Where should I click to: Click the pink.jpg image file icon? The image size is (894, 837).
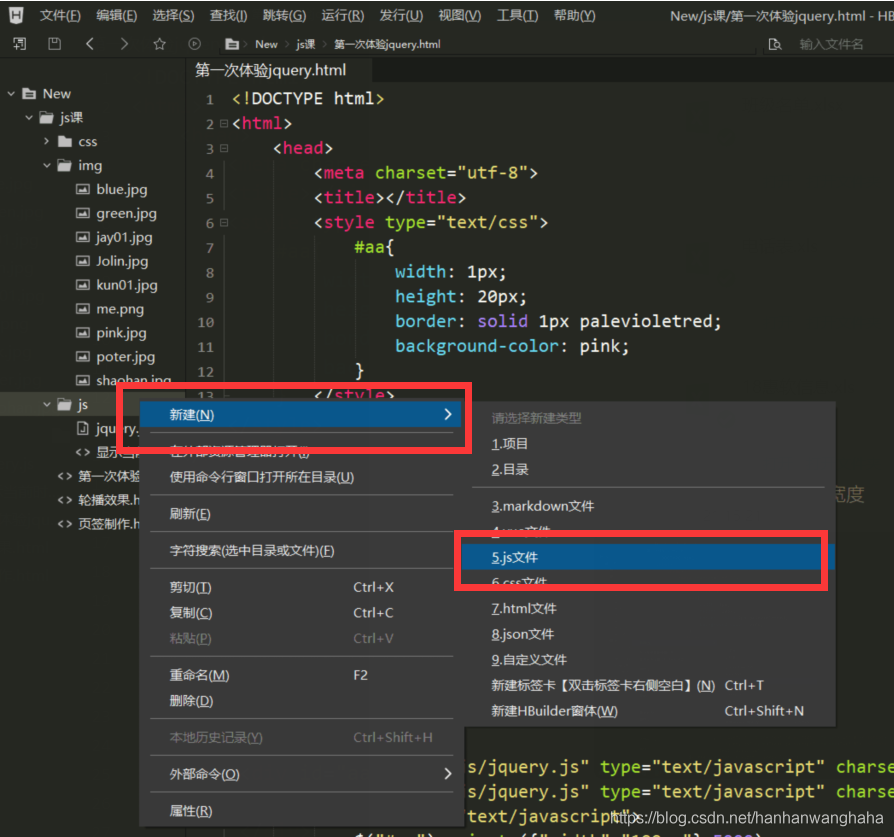83,333
